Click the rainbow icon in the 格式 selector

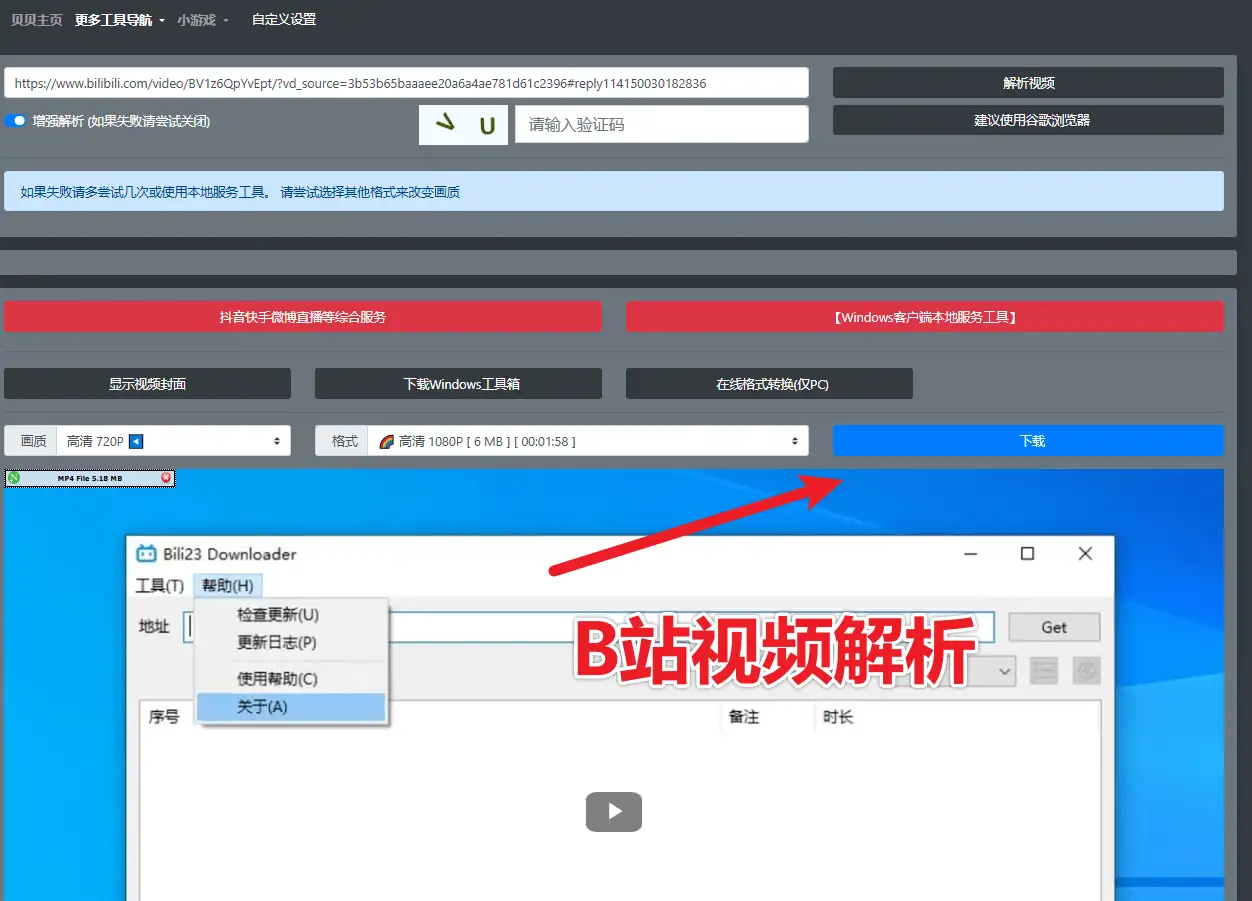point(387,441)
